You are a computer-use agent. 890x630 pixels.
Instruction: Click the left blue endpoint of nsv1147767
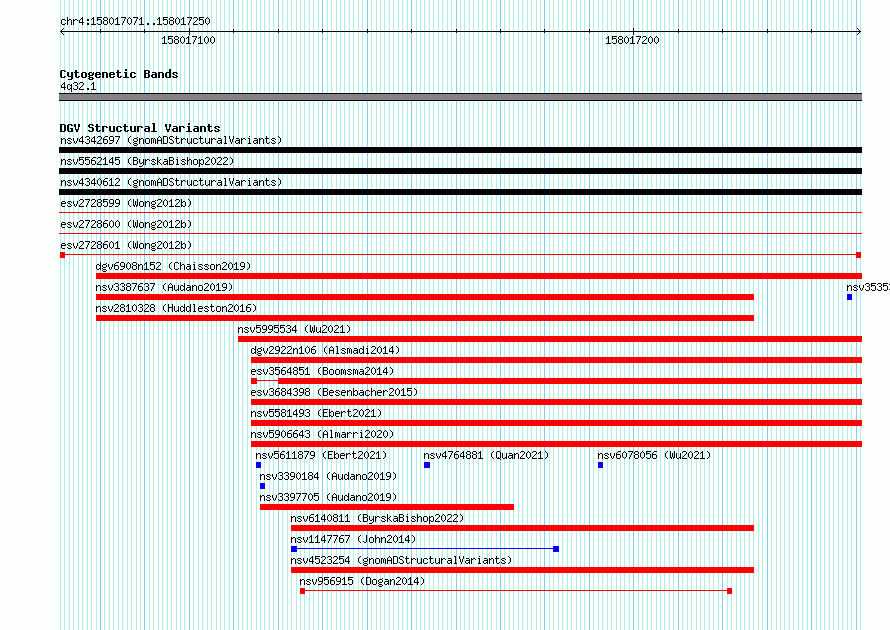point(294,549)
